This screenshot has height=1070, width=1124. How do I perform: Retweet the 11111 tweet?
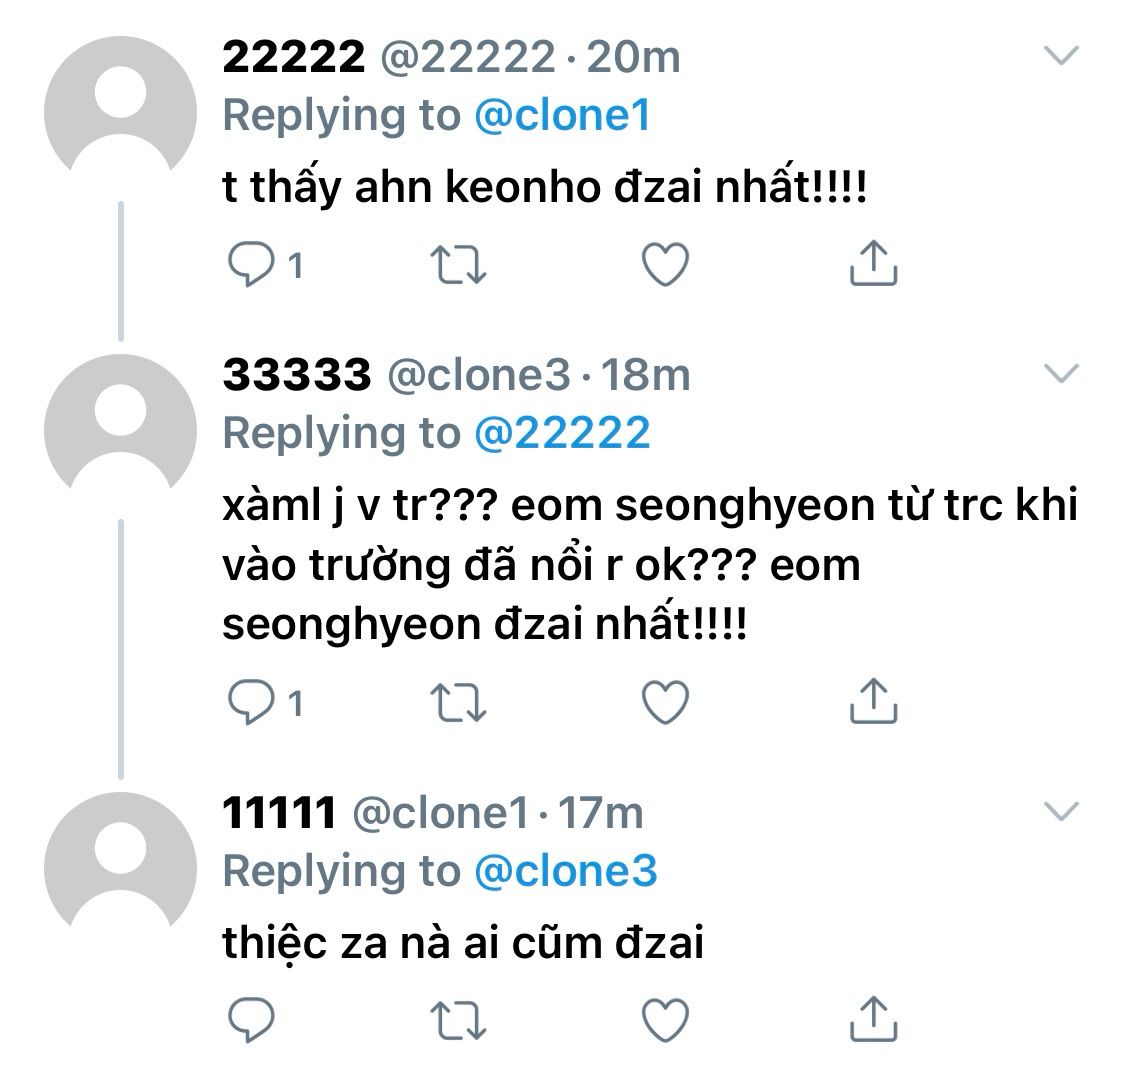[458, 1018]
